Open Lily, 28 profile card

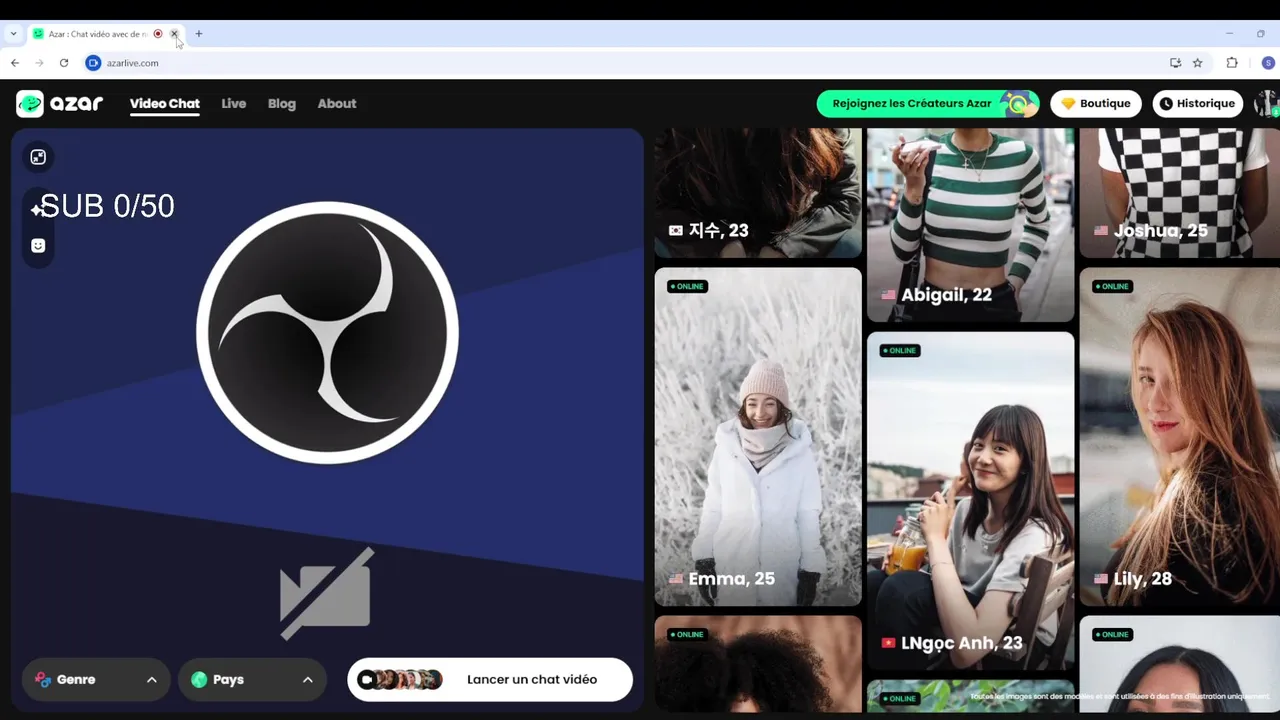coord(1179,436)
